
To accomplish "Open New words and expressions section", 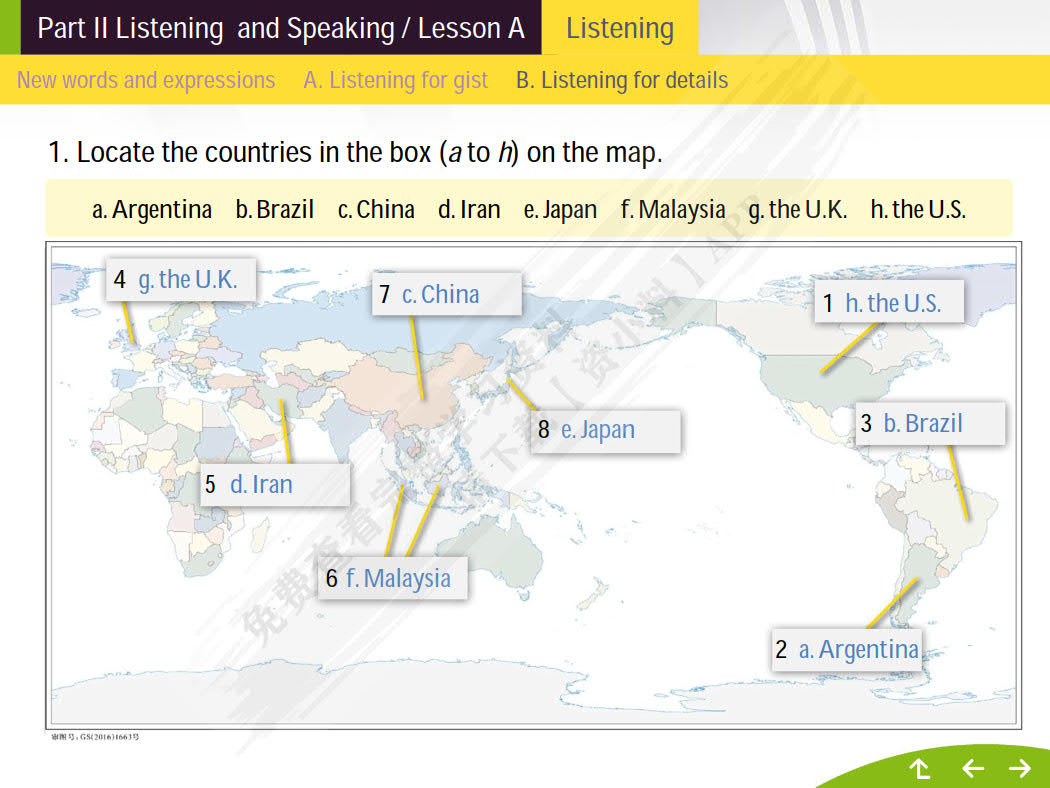I will pos(146,80).
